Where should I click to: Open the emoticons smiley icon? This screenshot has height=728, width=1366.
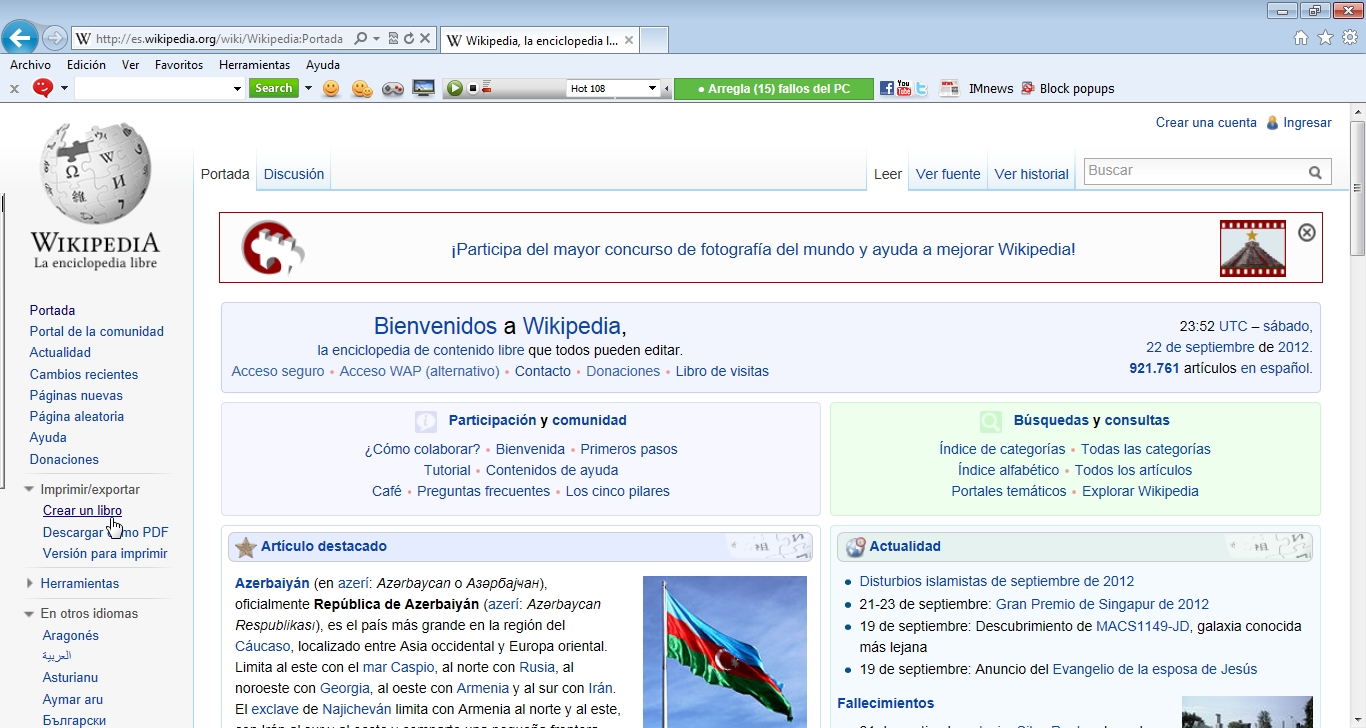[x=331, y=88]
